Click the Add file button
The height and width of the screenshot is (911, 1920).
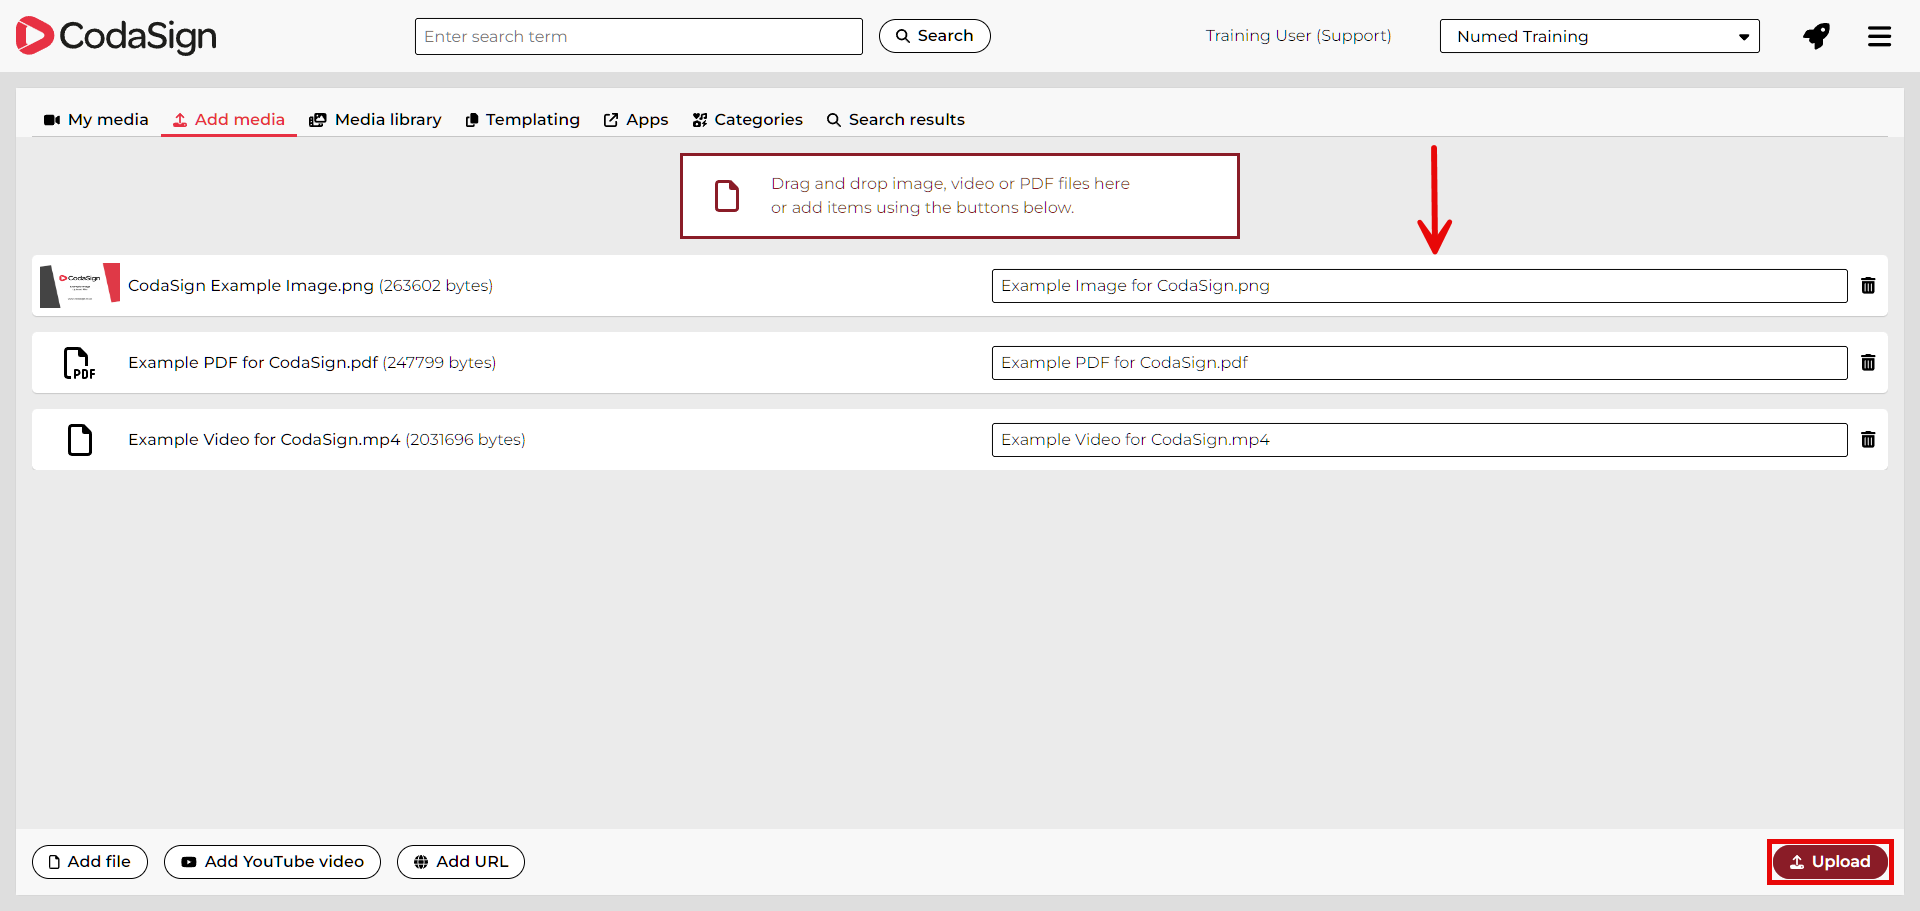[x=90, y=862]
